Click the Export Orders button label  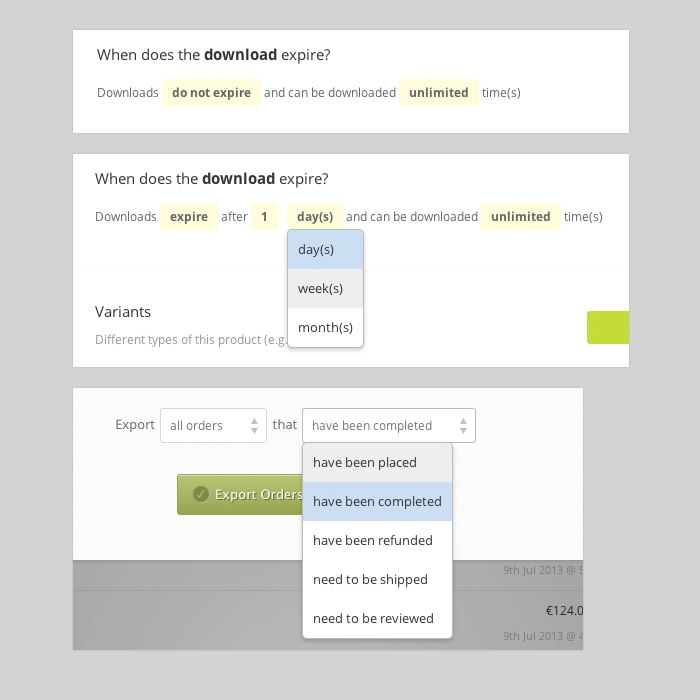pos(258,494)
